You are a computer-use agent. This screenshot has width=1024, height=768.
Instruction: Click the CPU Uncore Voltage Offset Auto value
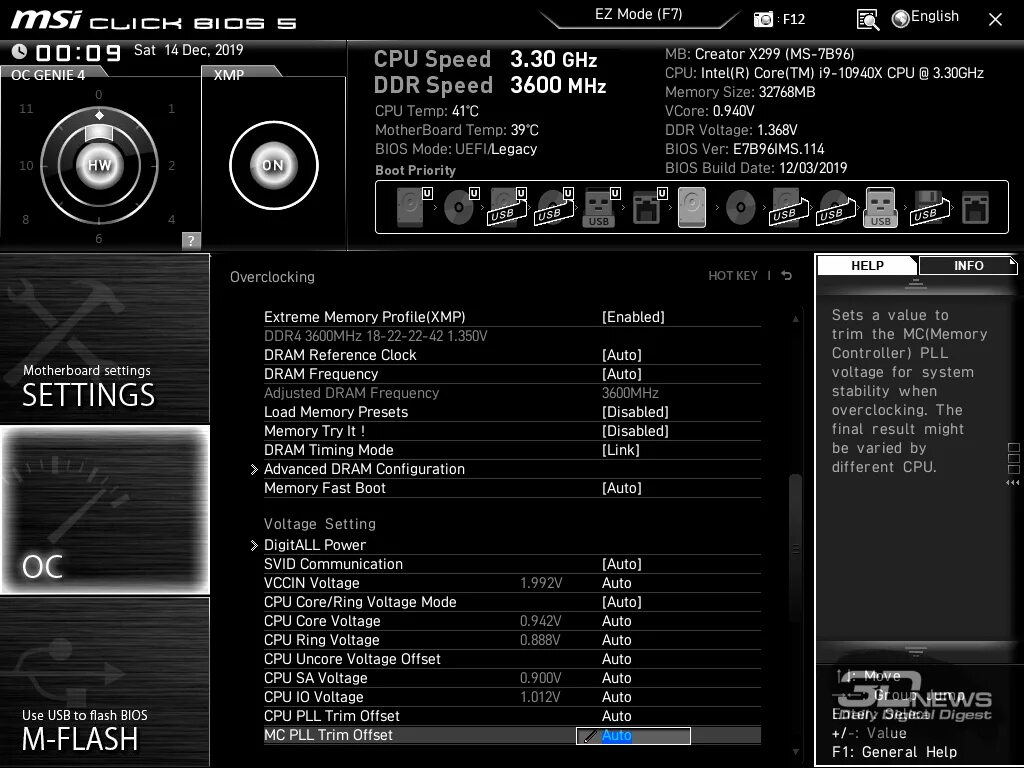616,658
